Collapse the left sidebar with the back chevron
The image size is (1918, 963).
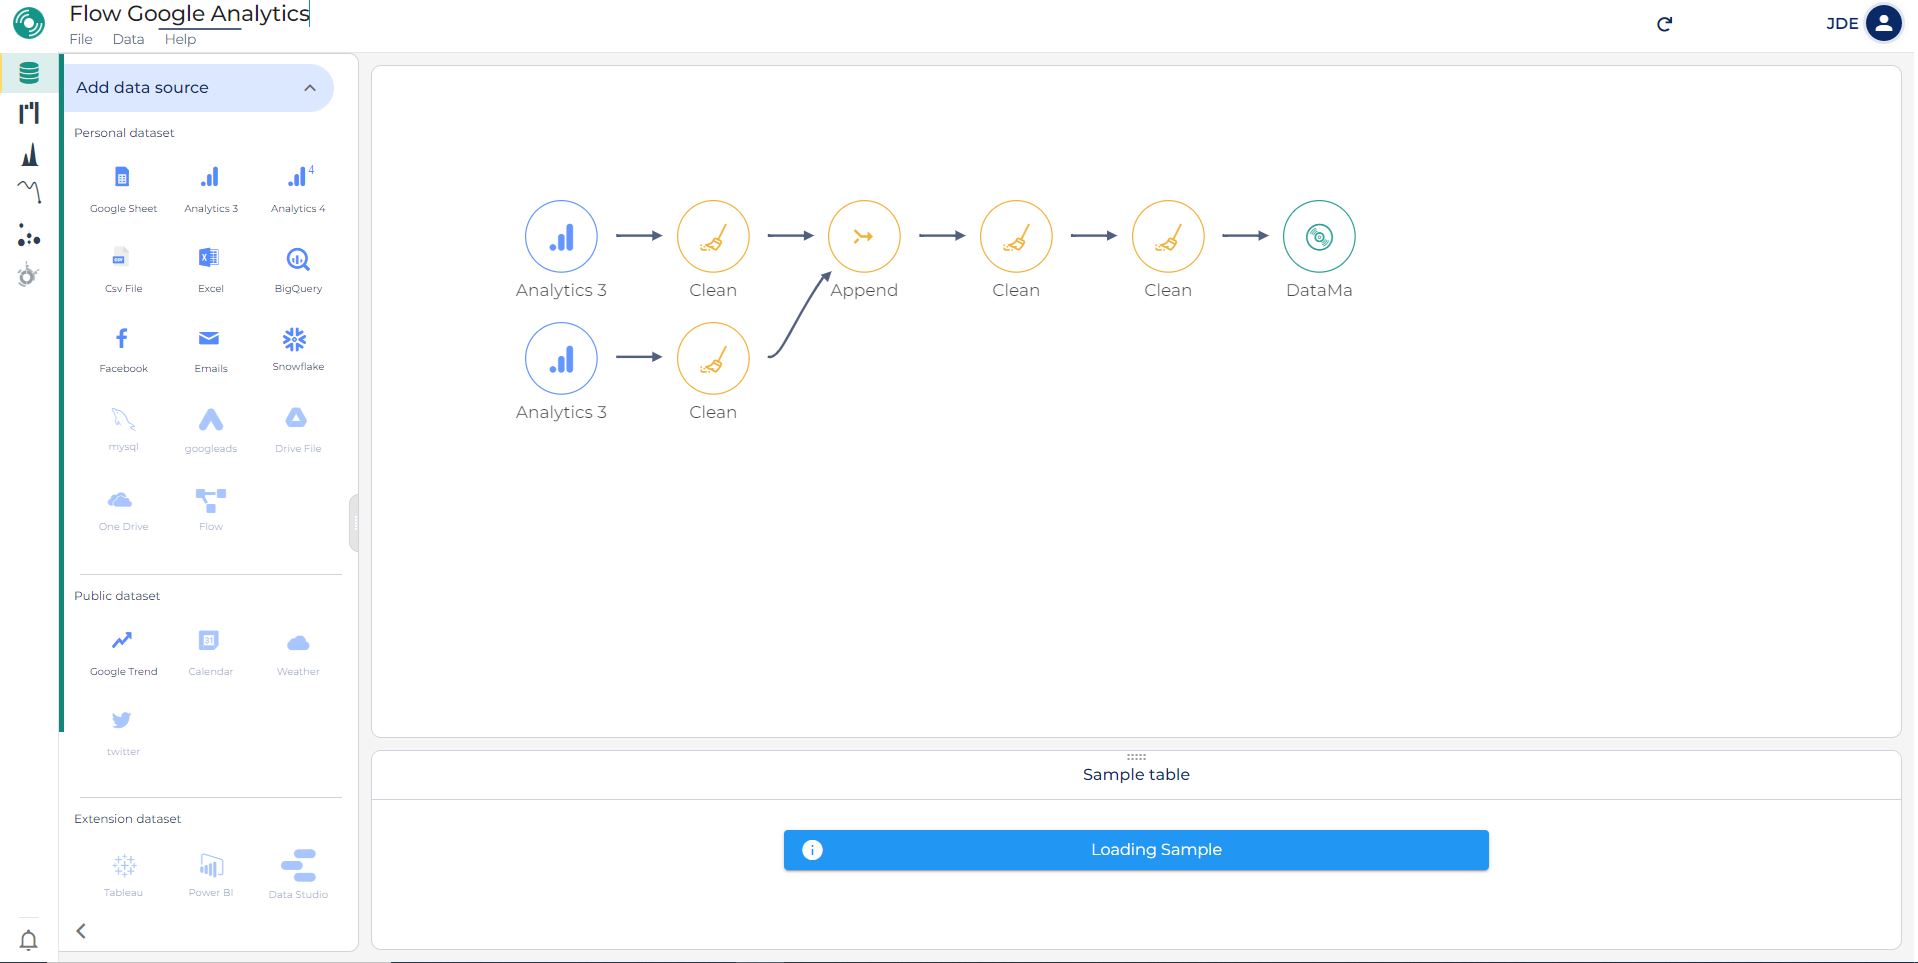coord(81,931)
